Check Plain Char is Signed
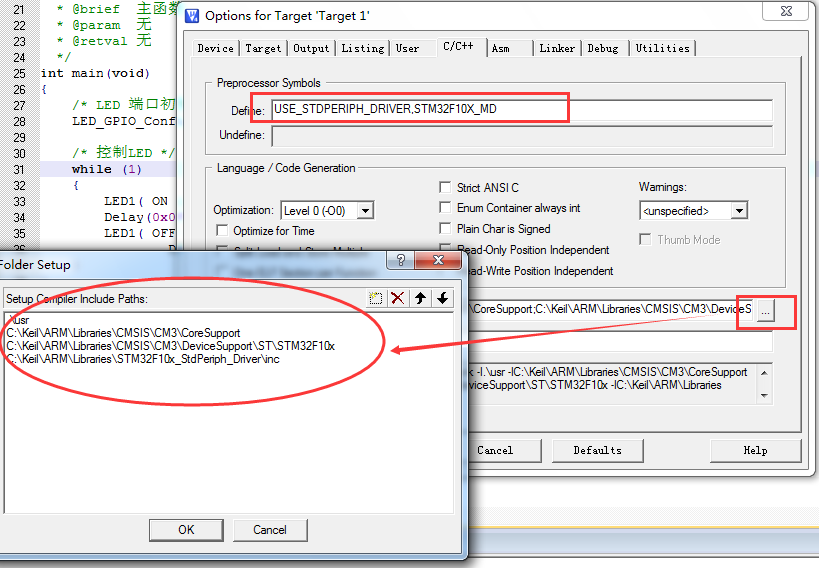 click(x=445, y=228)
